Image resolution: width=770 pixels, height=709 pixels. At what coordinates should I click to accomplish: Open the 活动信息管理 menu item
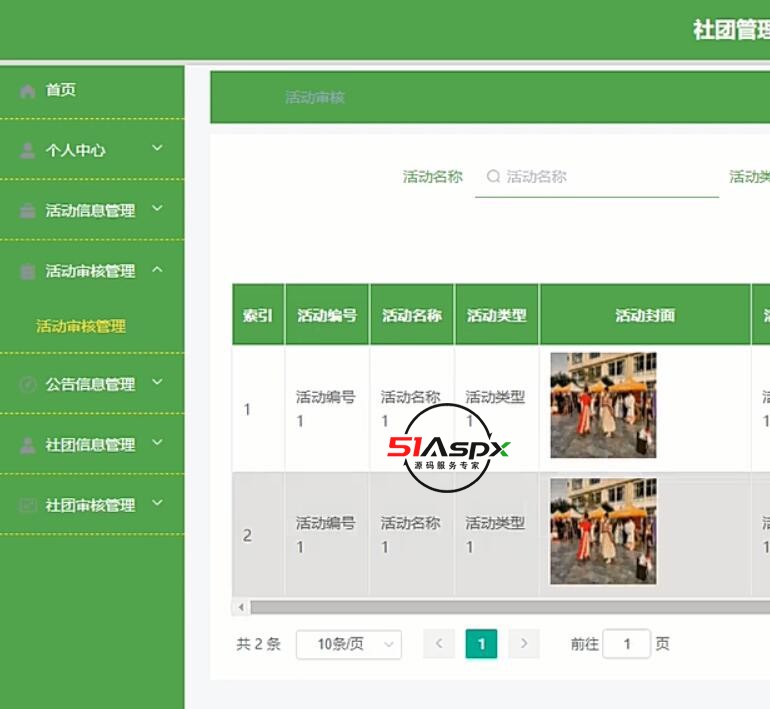(x=92, y=210)
